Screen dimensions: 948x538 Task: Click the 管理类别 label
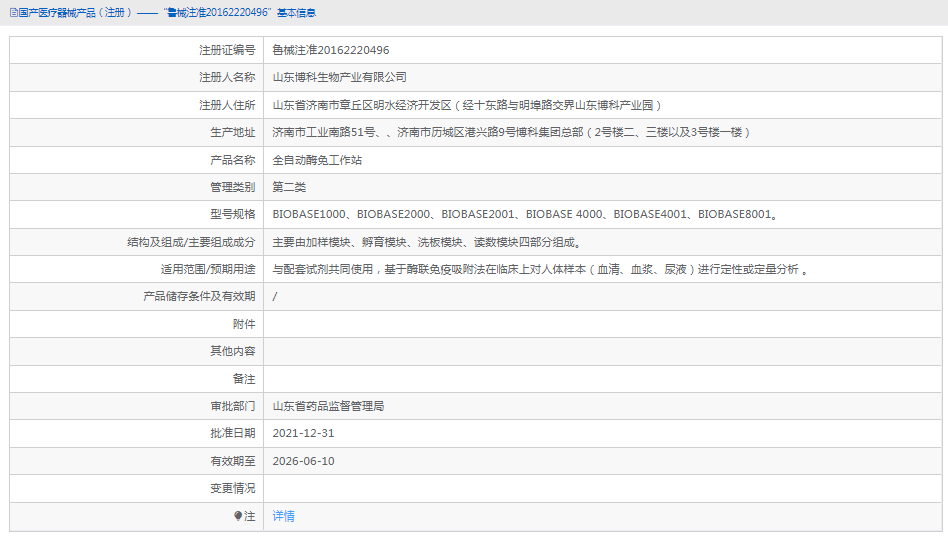(233, 187)
